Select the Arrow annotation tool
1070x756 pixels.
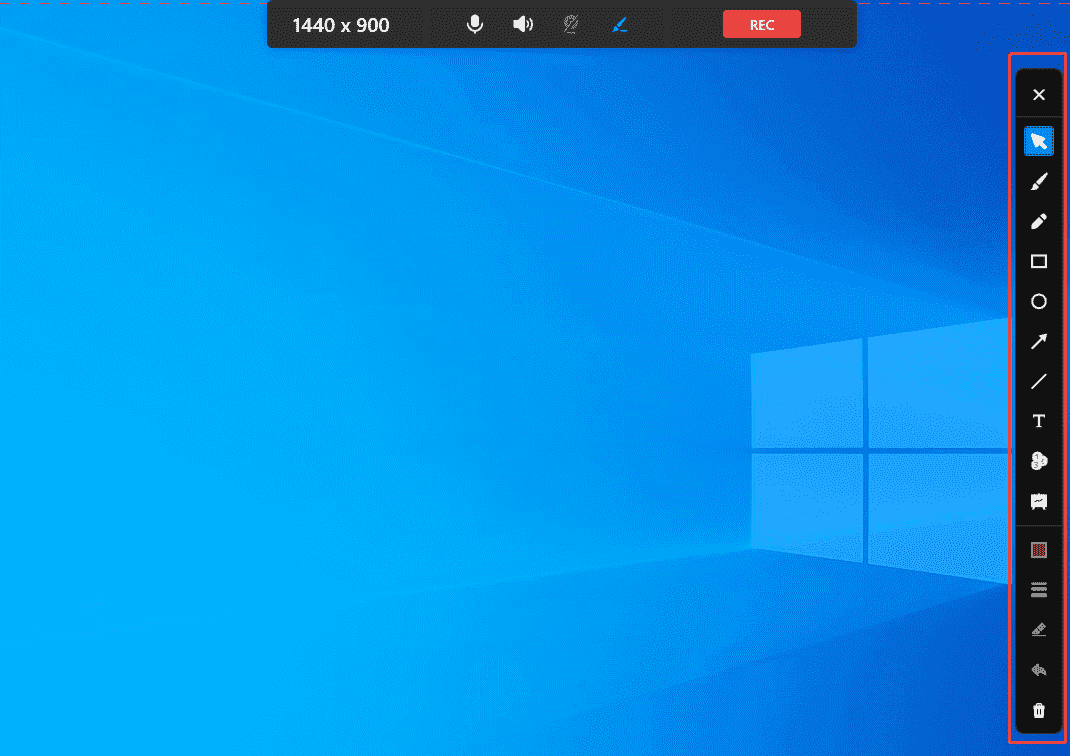pyautogui.click(x=1038, y=341)
